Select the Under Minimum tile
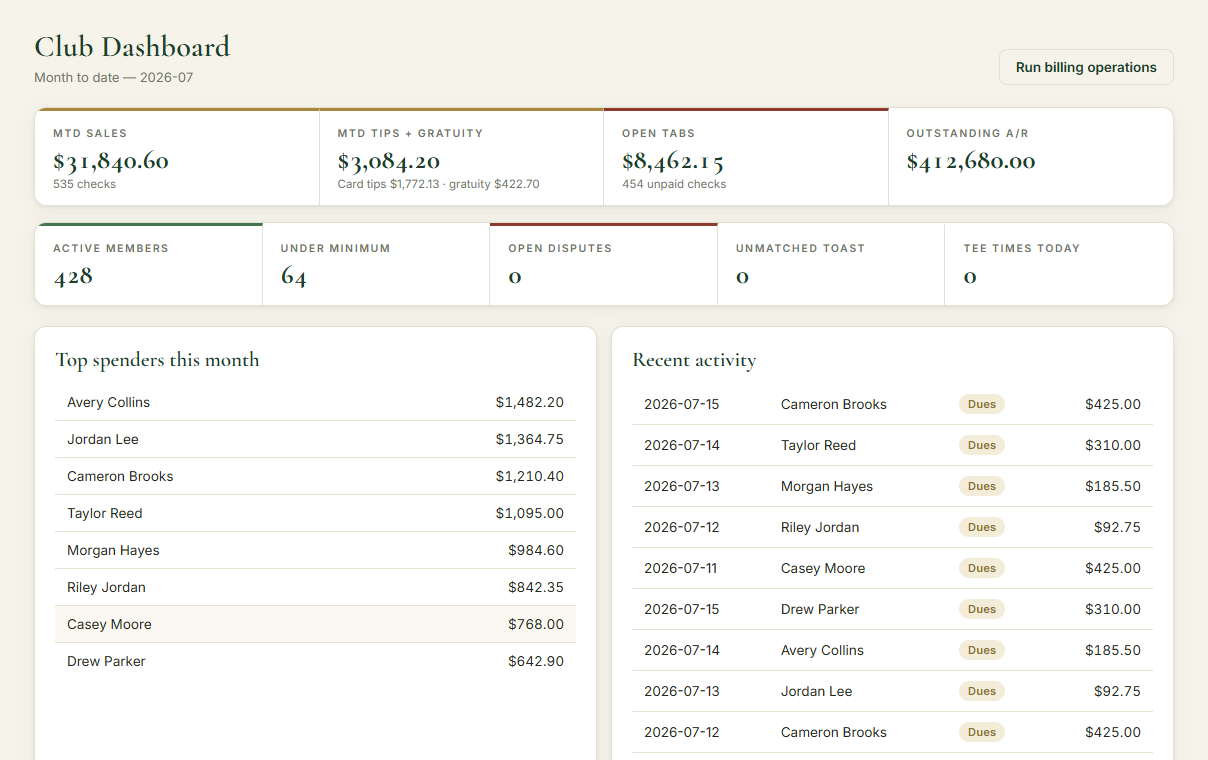 point(376,264)
